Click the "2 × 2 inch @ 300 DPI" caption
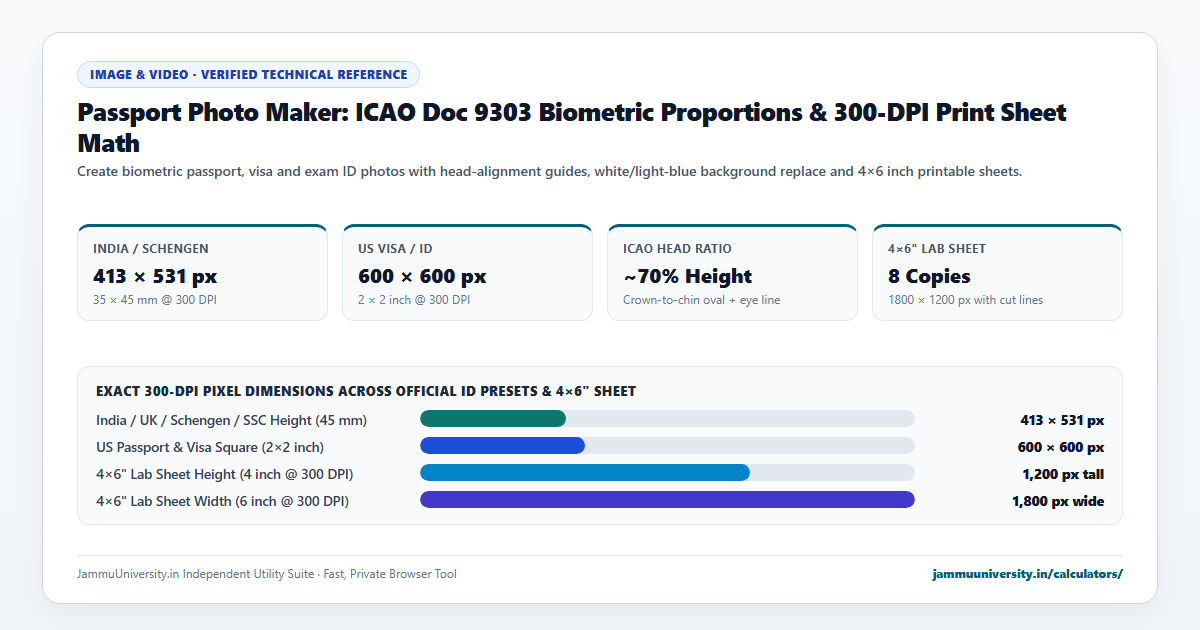1200x630 pixels. click(414, 300)
